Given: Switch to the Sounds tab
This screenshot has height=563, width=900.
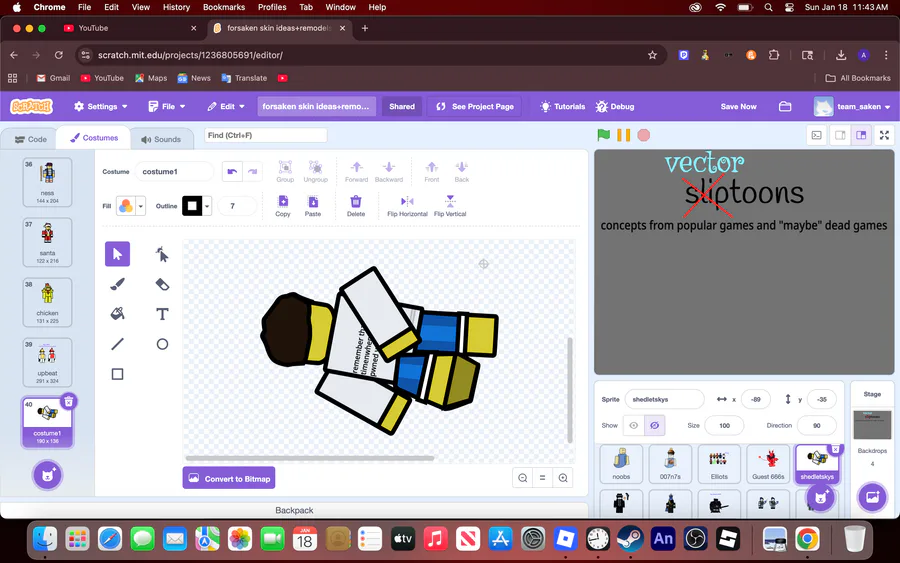Looking at the screenshot, I should [161, 139].
